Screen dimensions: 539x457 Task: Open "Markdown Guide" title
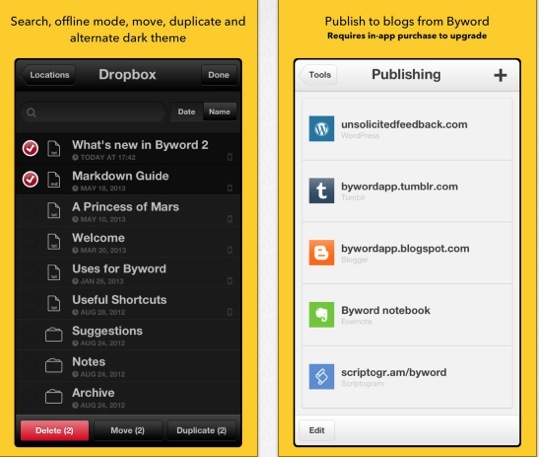coord(121,176)
